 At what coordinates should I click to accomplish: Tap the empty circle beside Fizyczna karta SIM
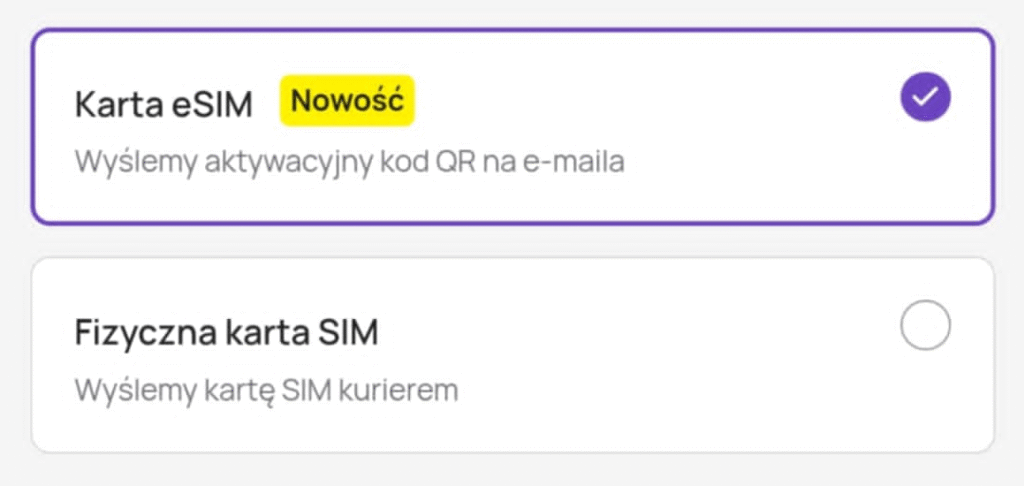(x=925, y=326)
